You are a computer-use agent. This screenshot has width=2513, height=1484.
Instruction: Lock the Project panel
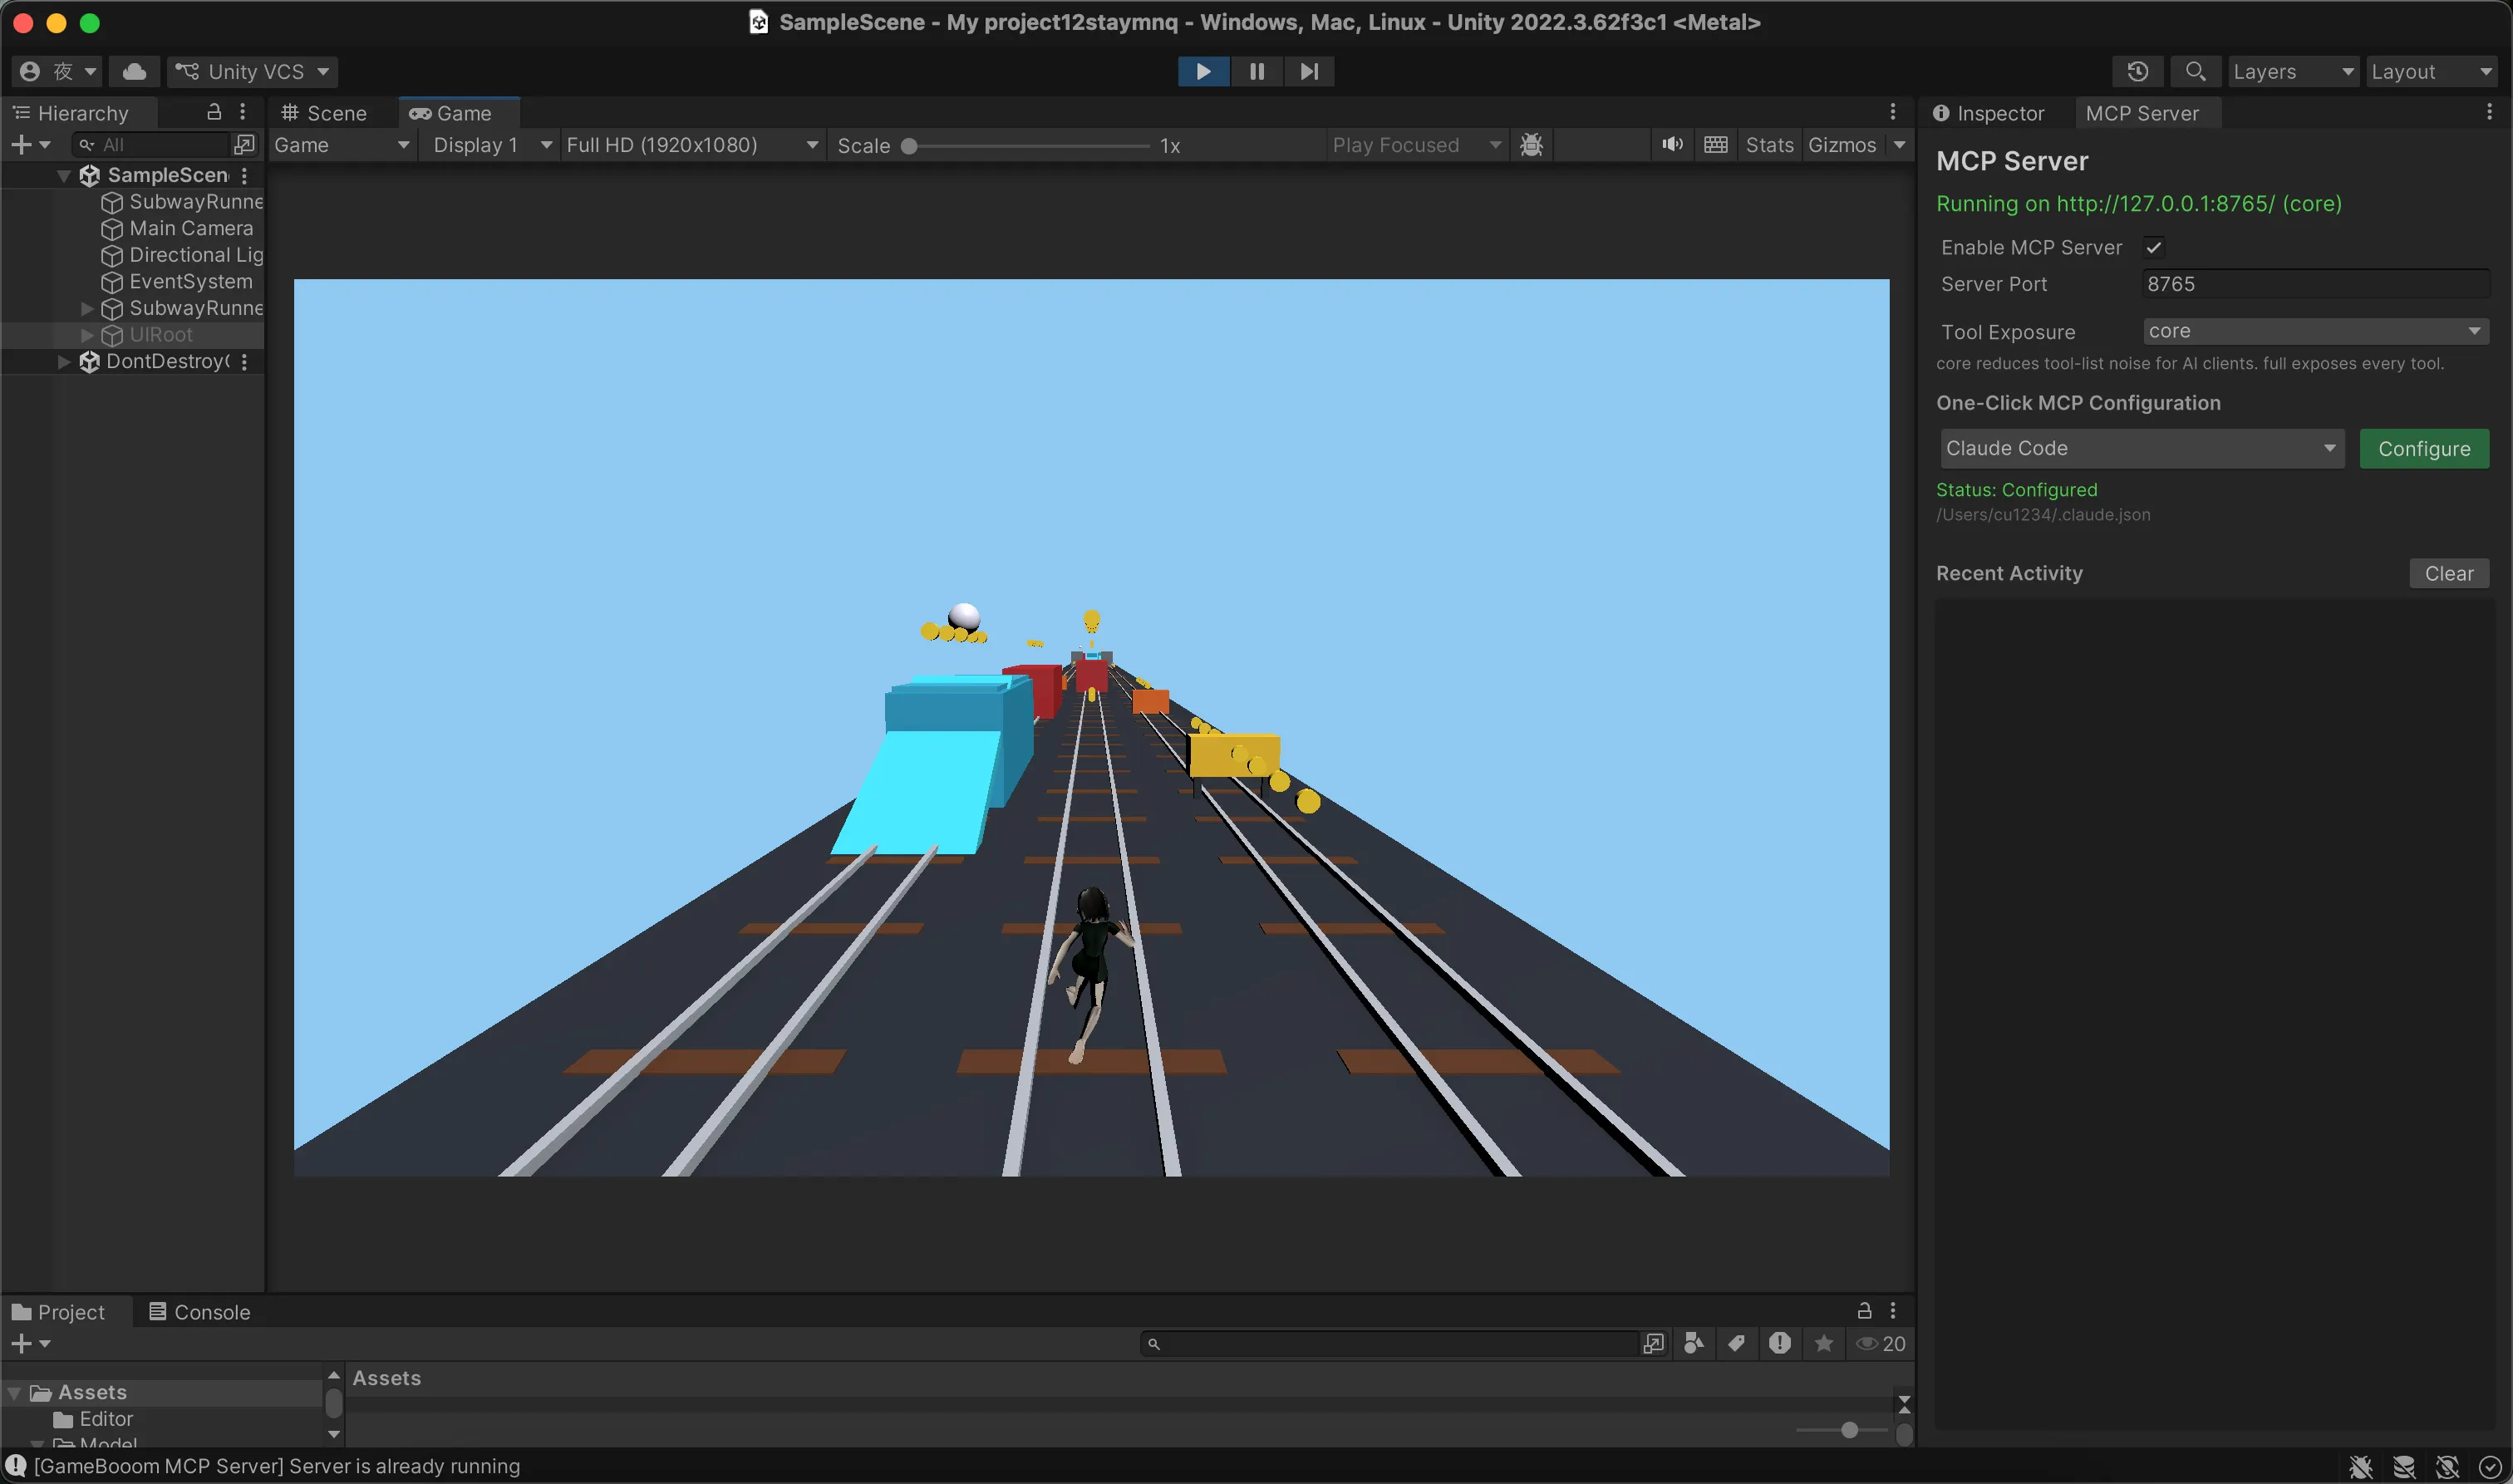click(x=1865, y=1311)
